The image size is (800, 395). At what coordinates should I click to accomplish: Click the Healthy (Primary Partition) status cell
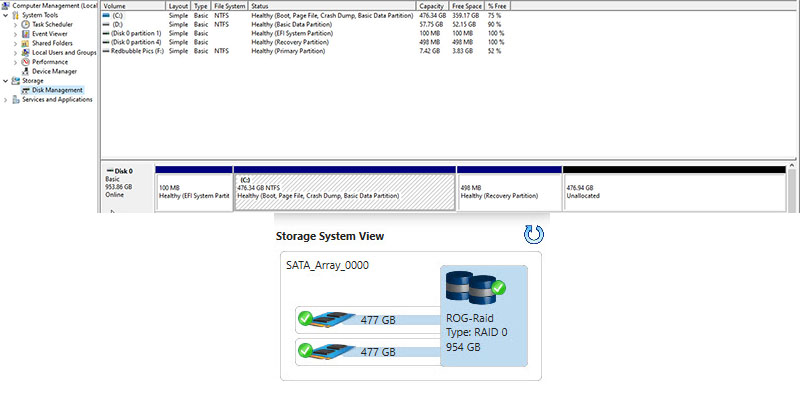click(288, 52)
